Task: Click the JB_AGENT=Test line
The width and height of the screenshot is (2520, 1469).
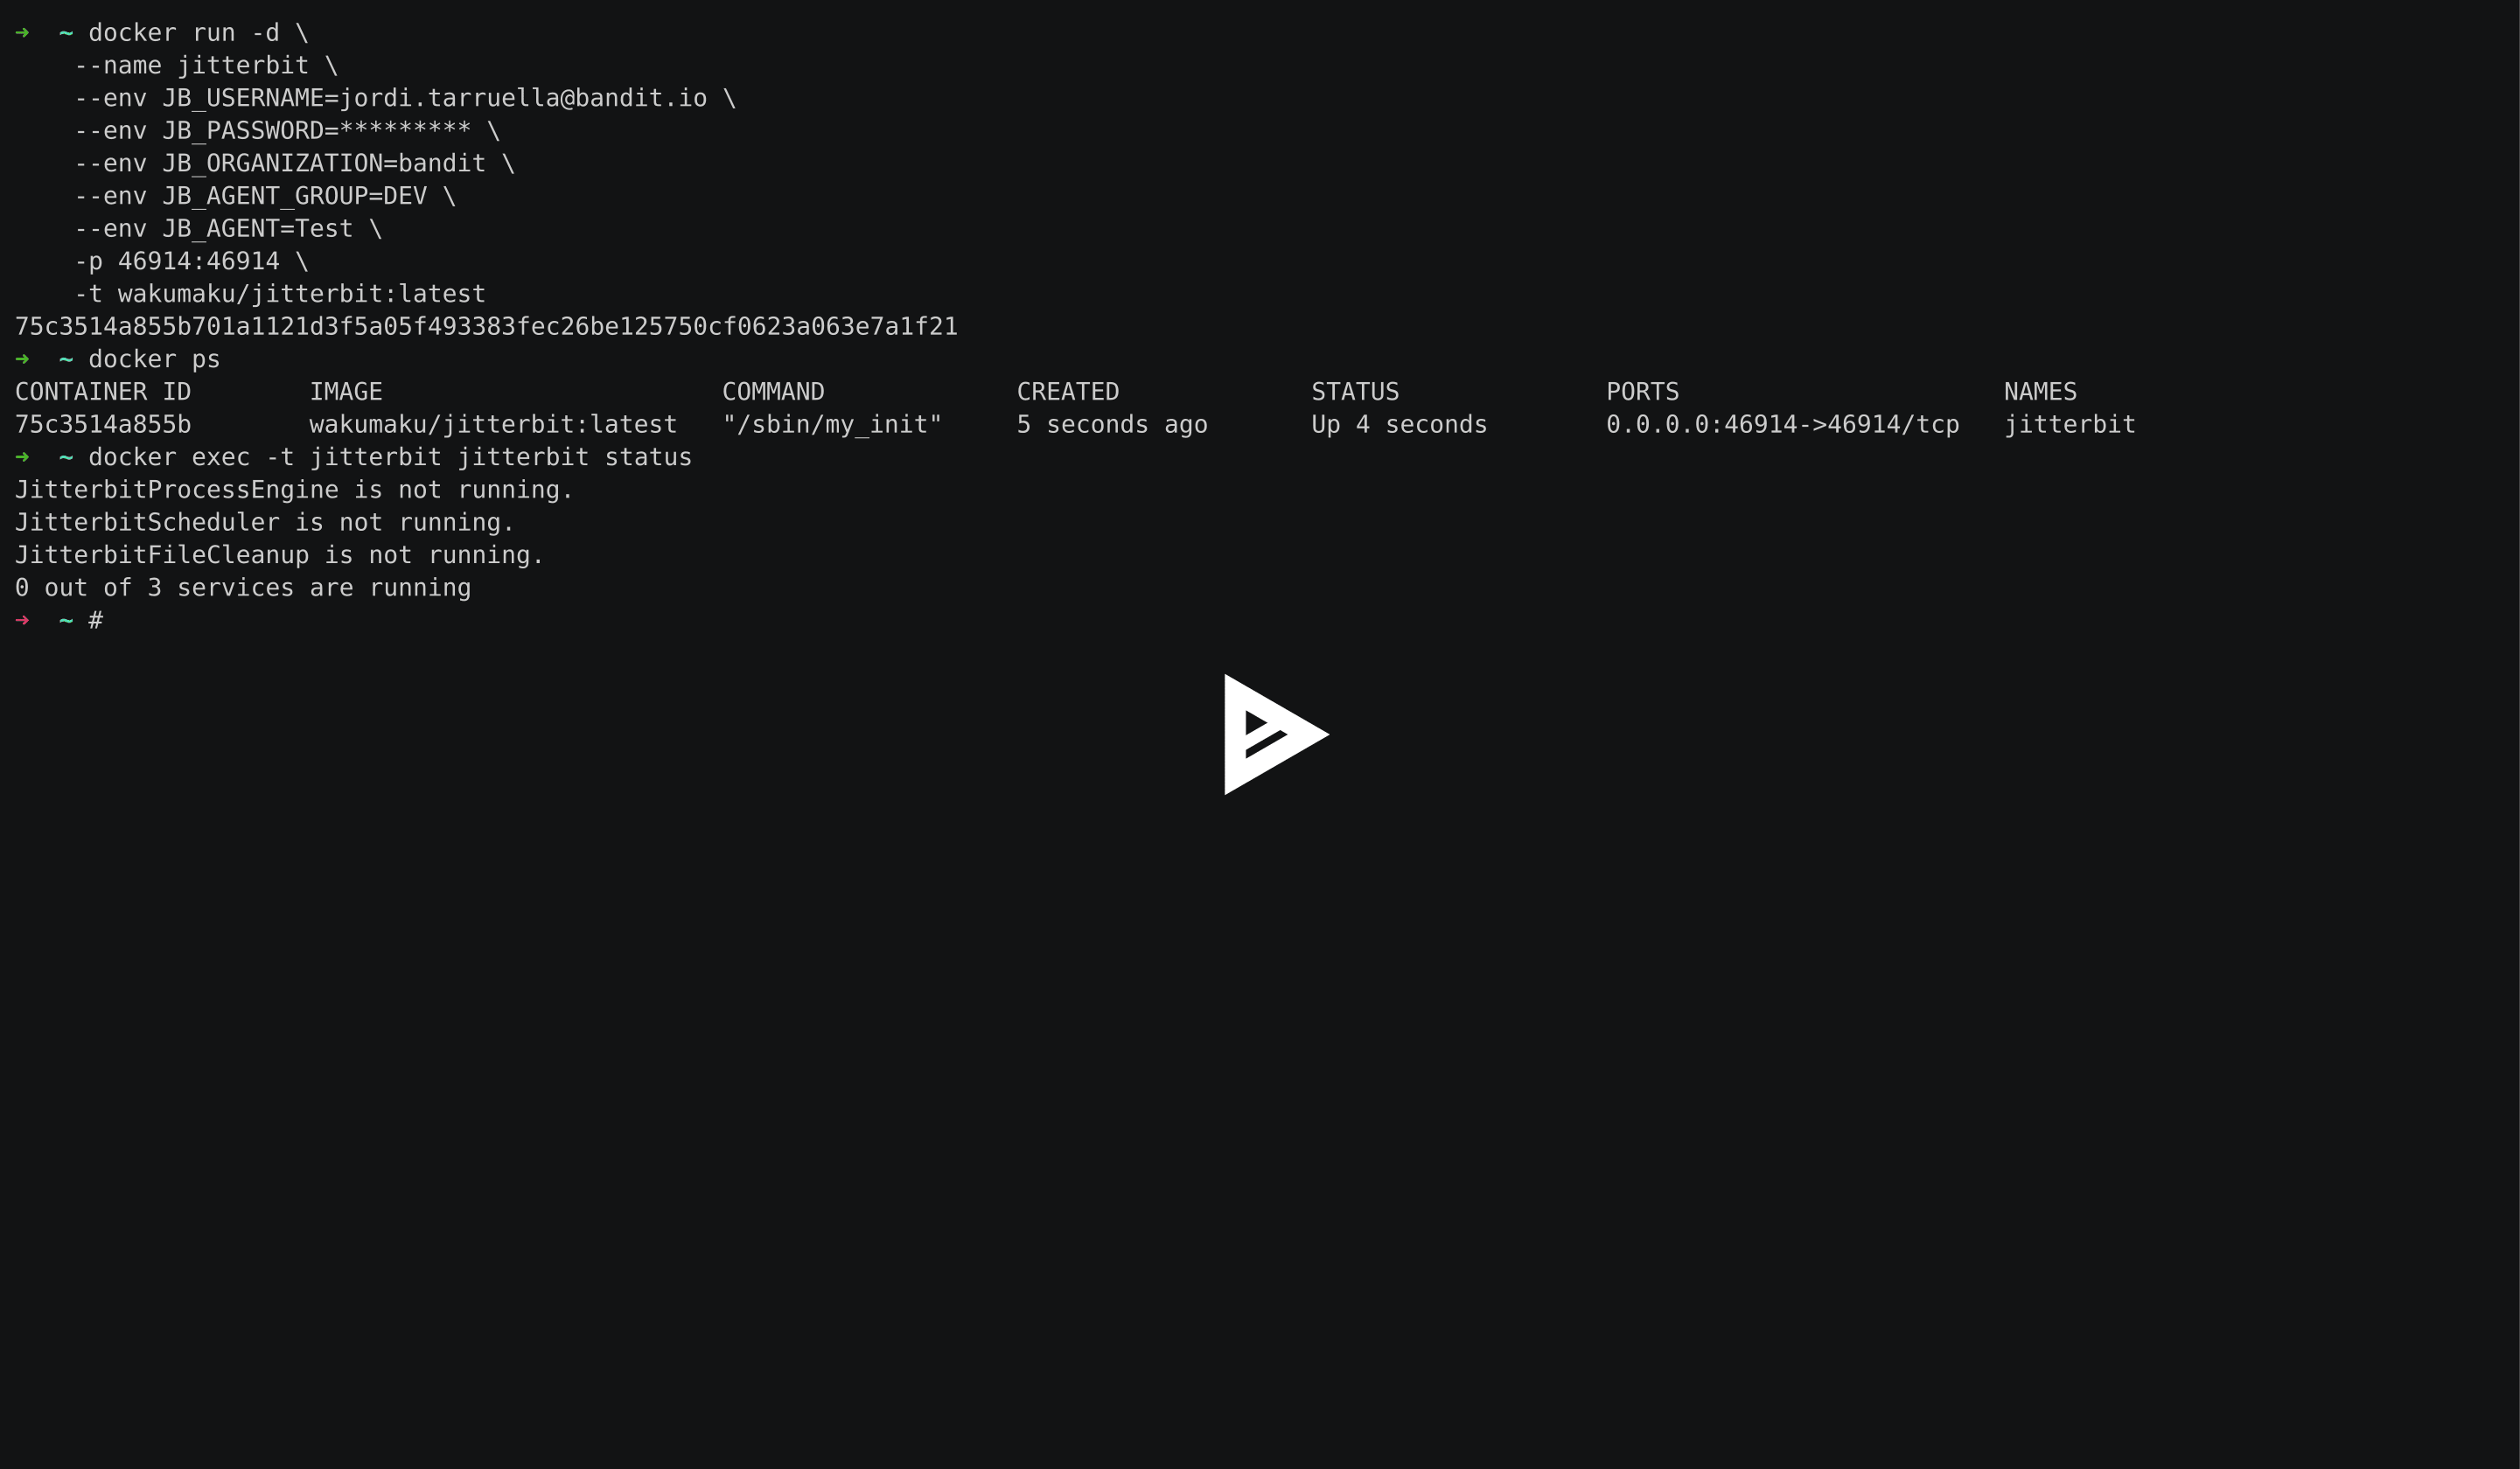Action: [x=228, y=229]
